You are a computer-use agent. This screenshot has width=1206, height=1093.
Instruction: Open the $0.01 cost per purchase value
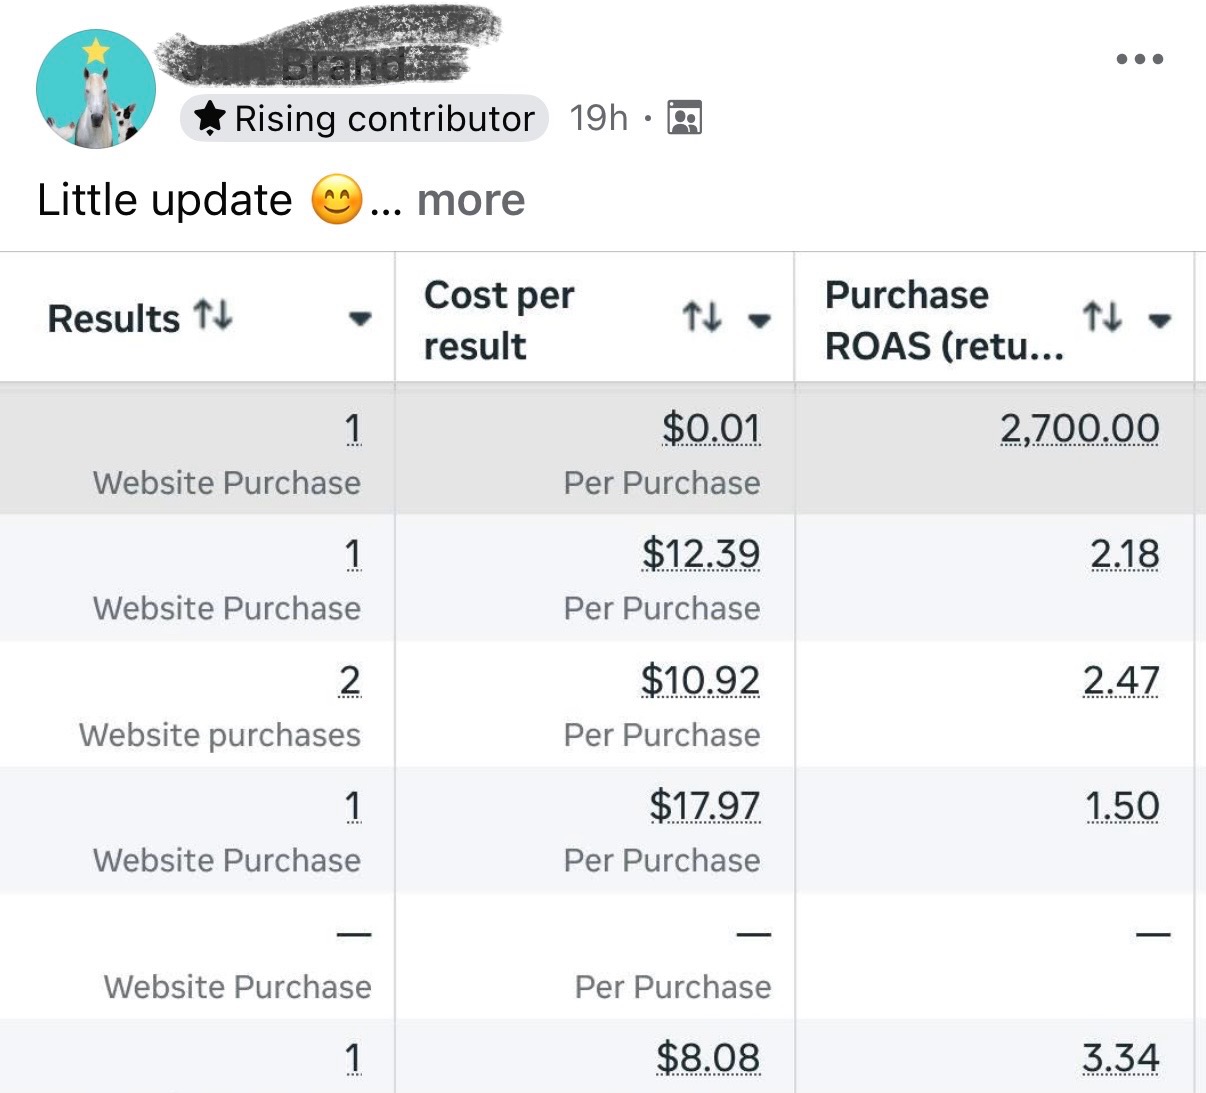(711, 429)
